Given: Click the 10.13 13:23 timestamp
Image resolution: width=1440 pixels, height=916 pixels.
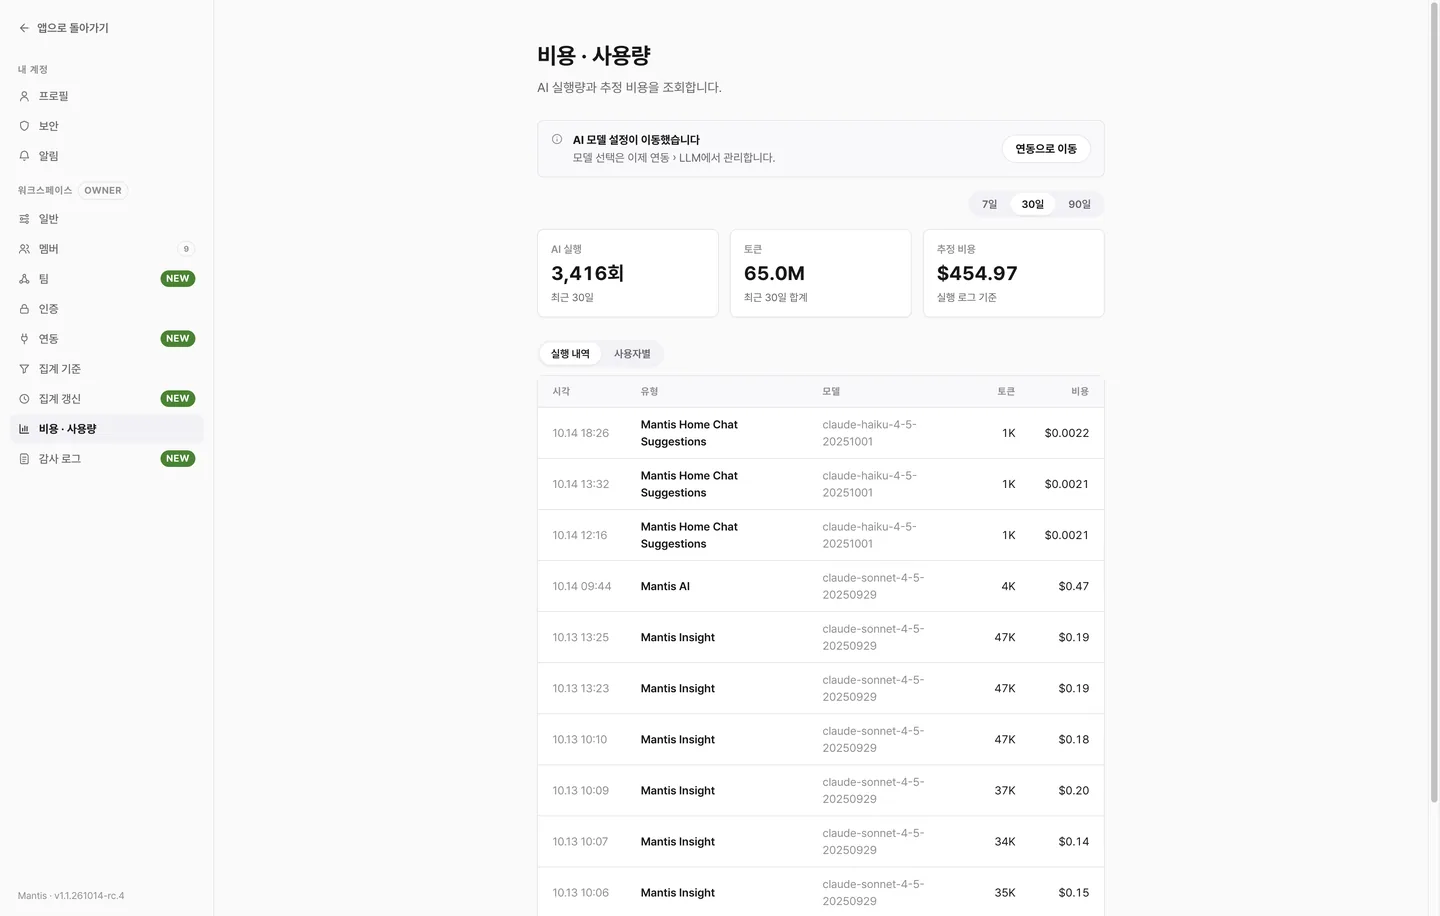Looking at the screenshot, I should click(581, 688).
